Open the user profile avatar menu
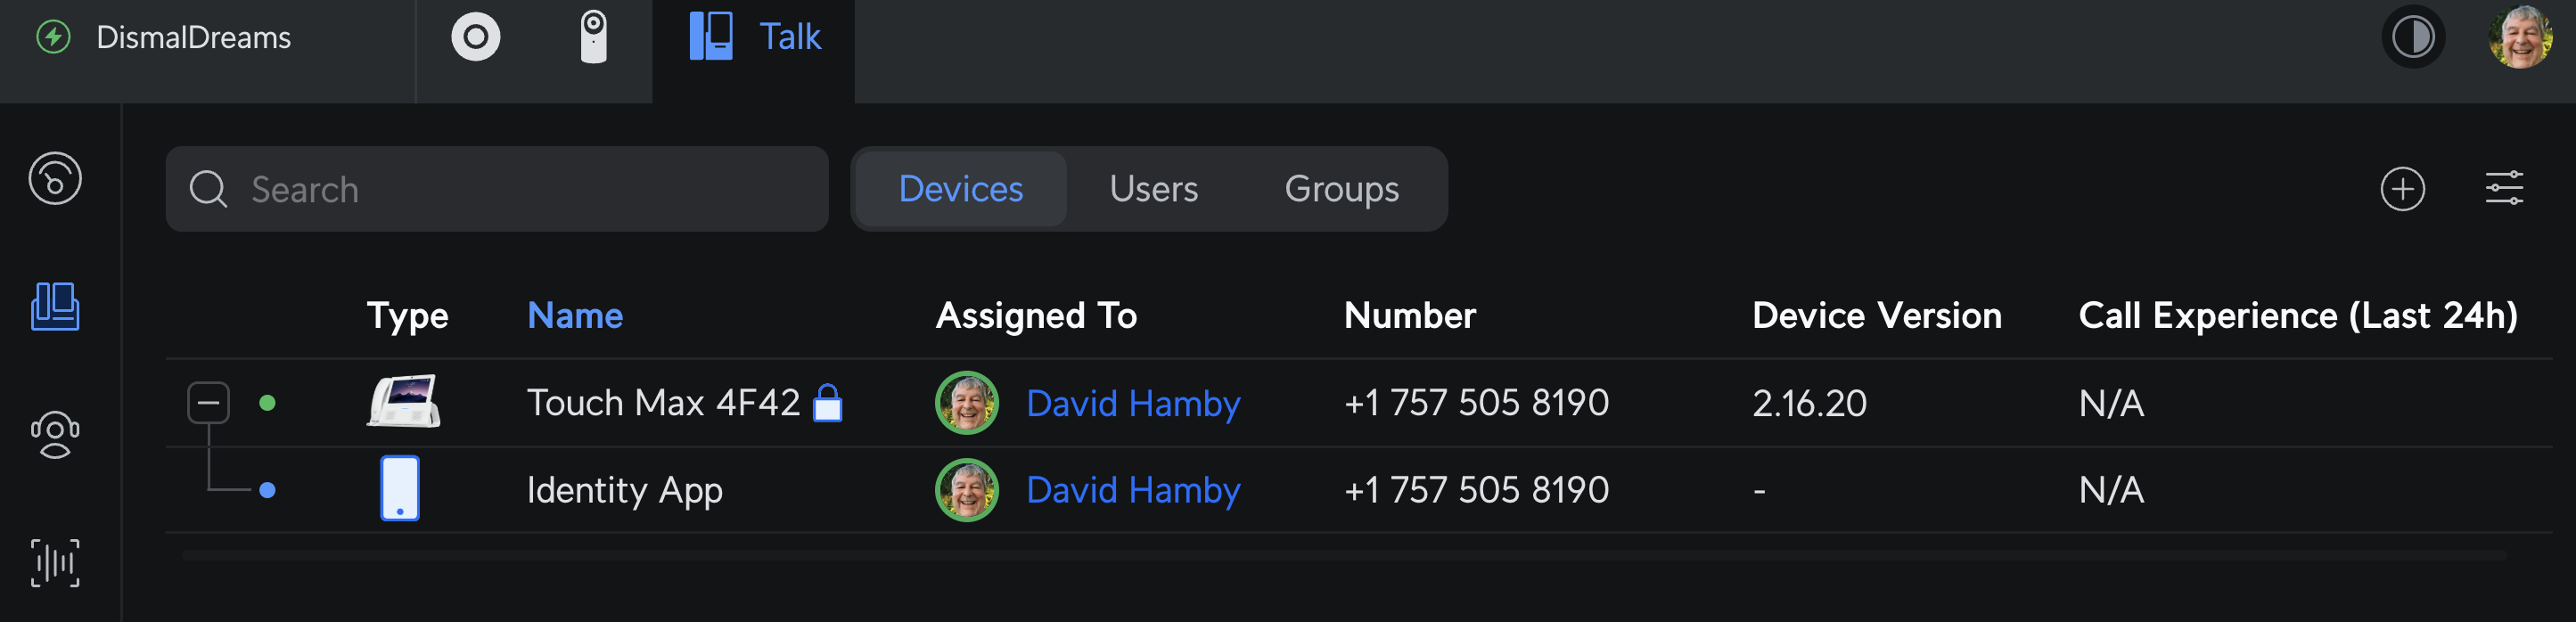The height and width of the screenshot is (622, 2576). pyautogui.click(x=2519, y=38)
